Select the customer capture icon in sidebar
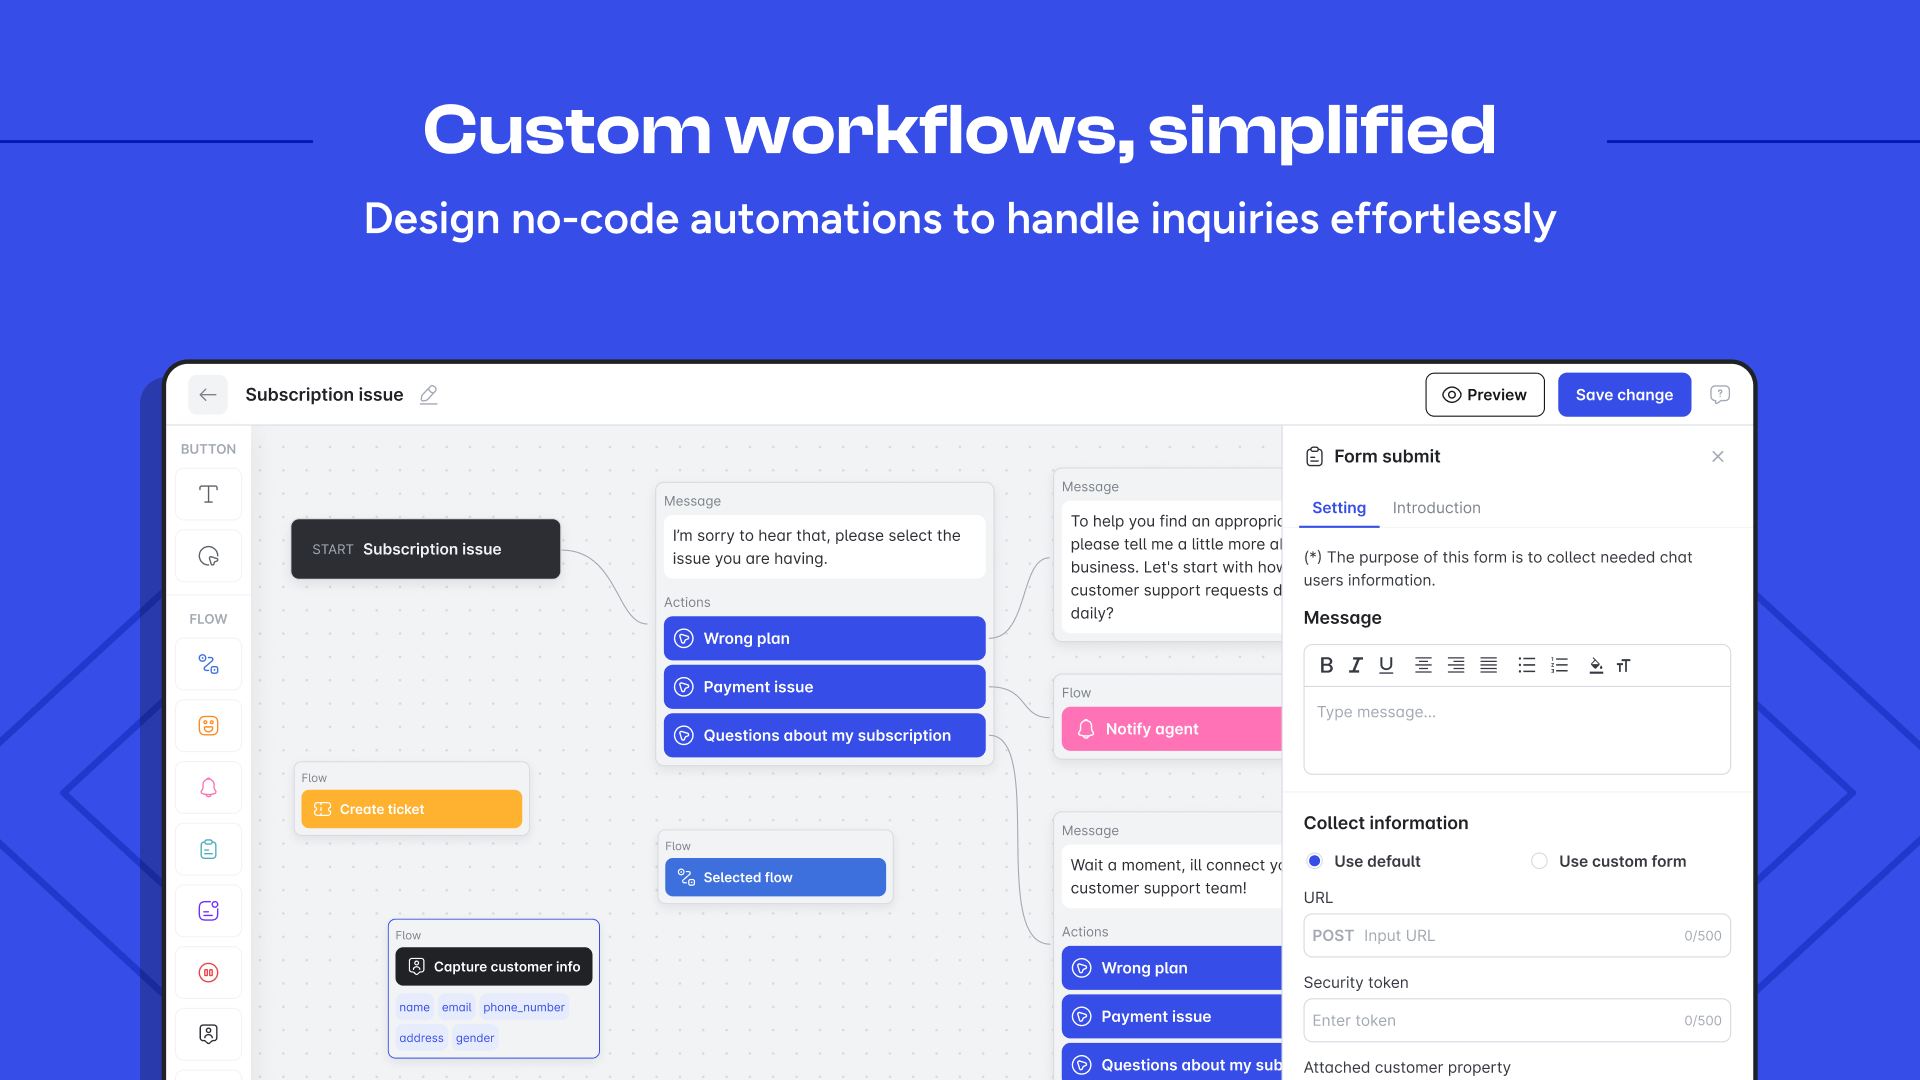The image size is (1920, 1080). click(207, 1033)
